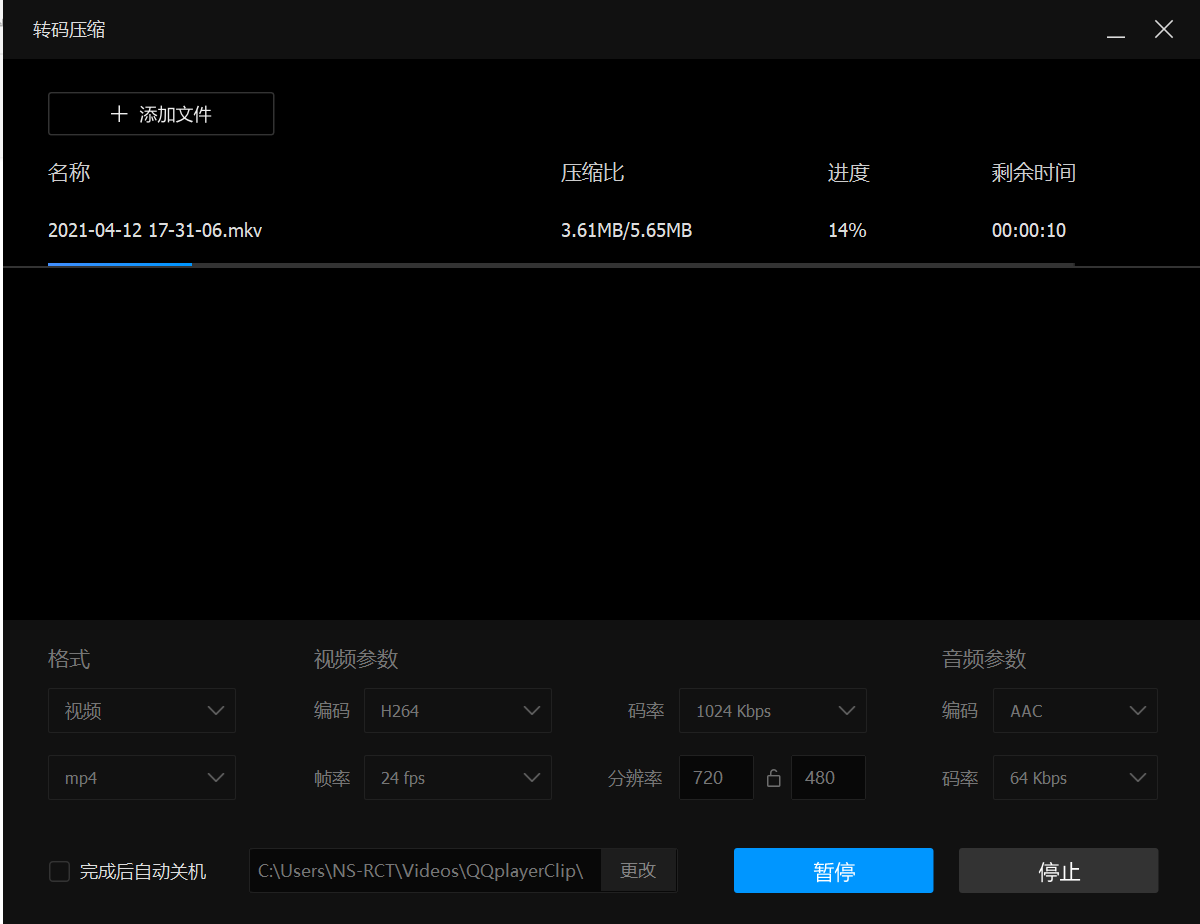Screen dimensions: 1200x924
Task: Open the AAC audio encoder dropdown
Action: click(x=1075, y=710)
